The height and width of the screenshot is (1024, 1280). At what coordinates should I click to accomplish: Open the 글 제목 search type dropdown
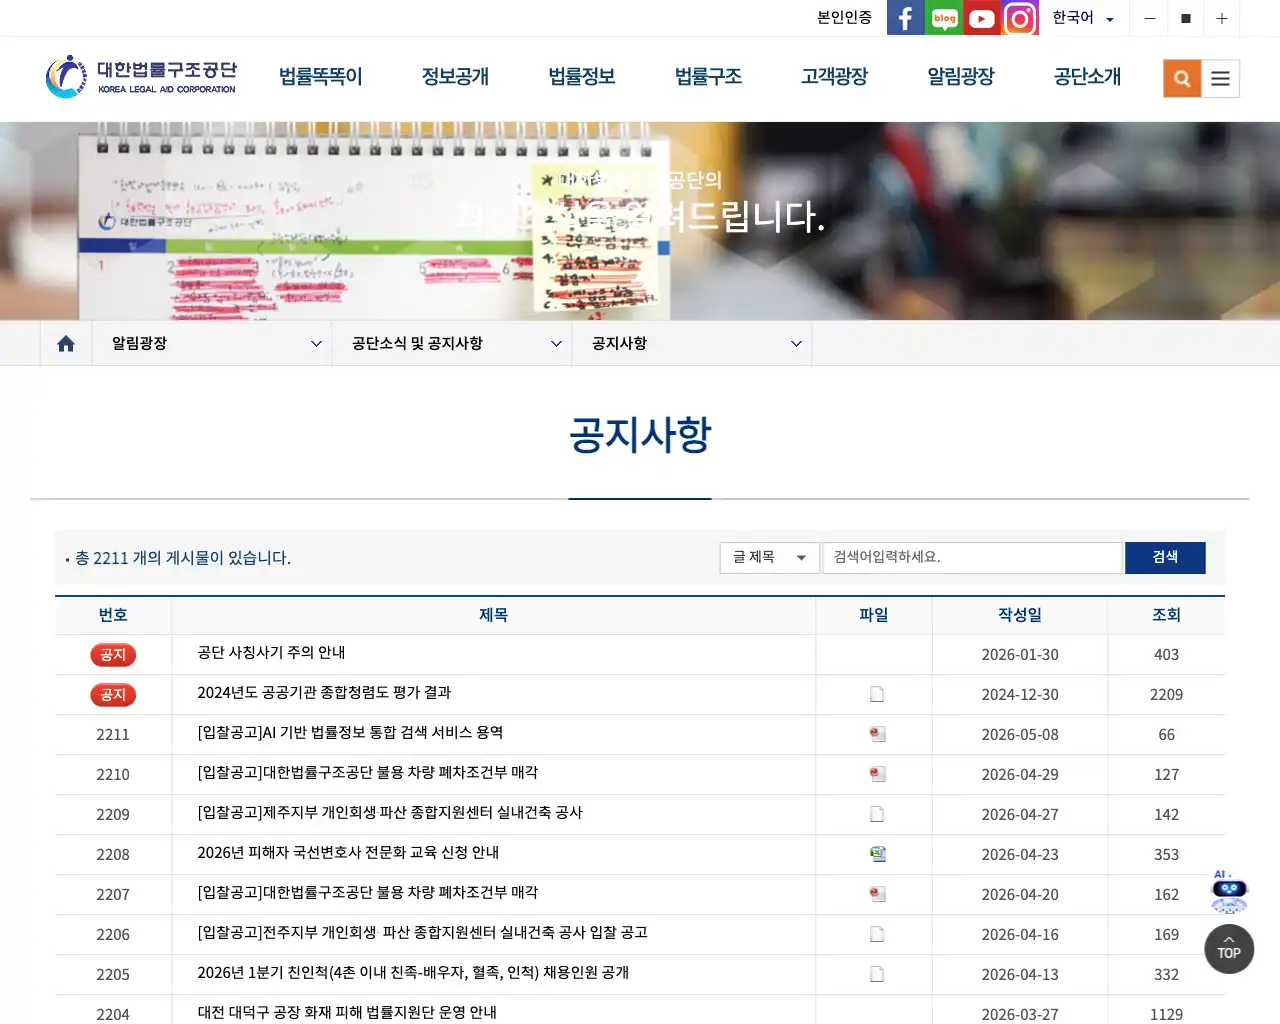(x=769, y=557)
